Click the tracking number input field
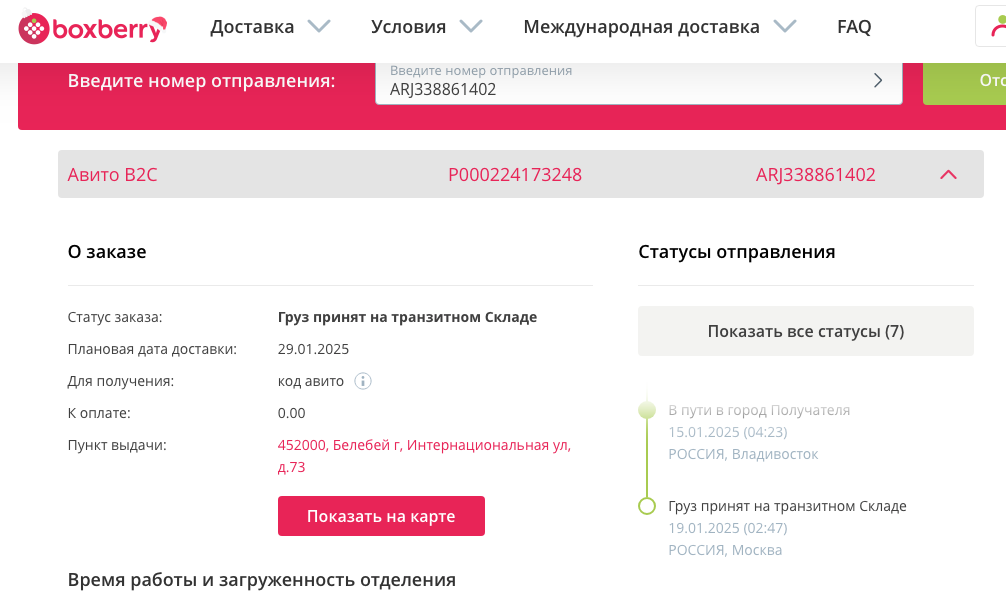 point(620,89)
